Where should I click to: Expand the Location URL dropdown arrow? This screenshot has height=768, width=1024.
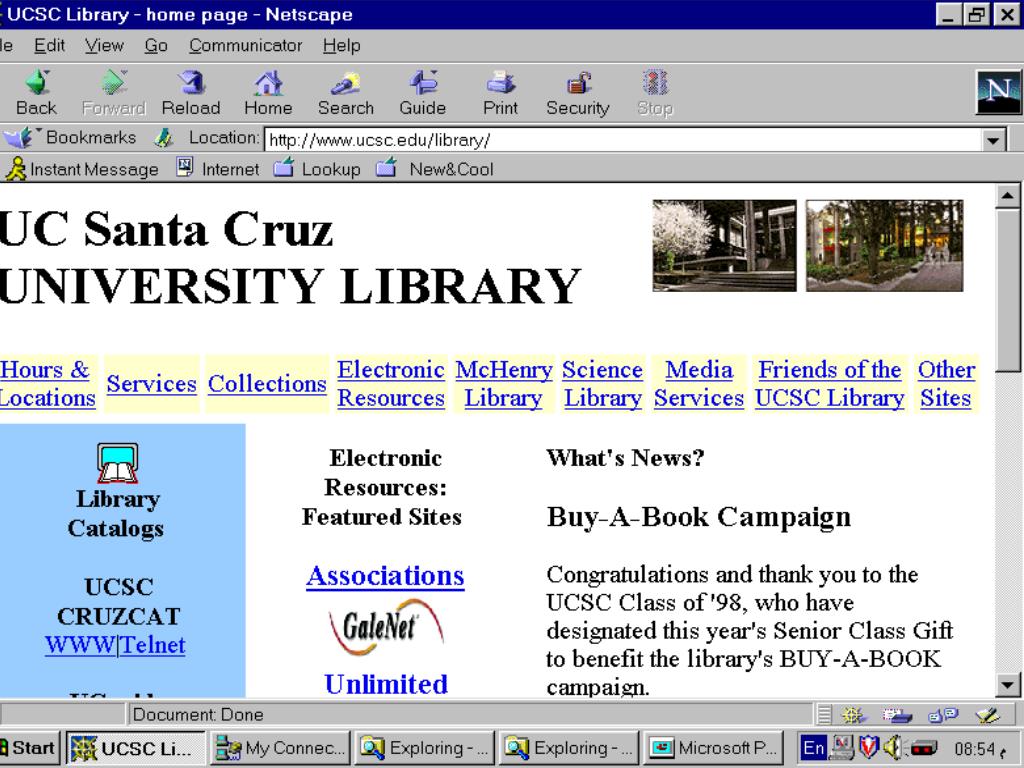click(x=993, y=140)
